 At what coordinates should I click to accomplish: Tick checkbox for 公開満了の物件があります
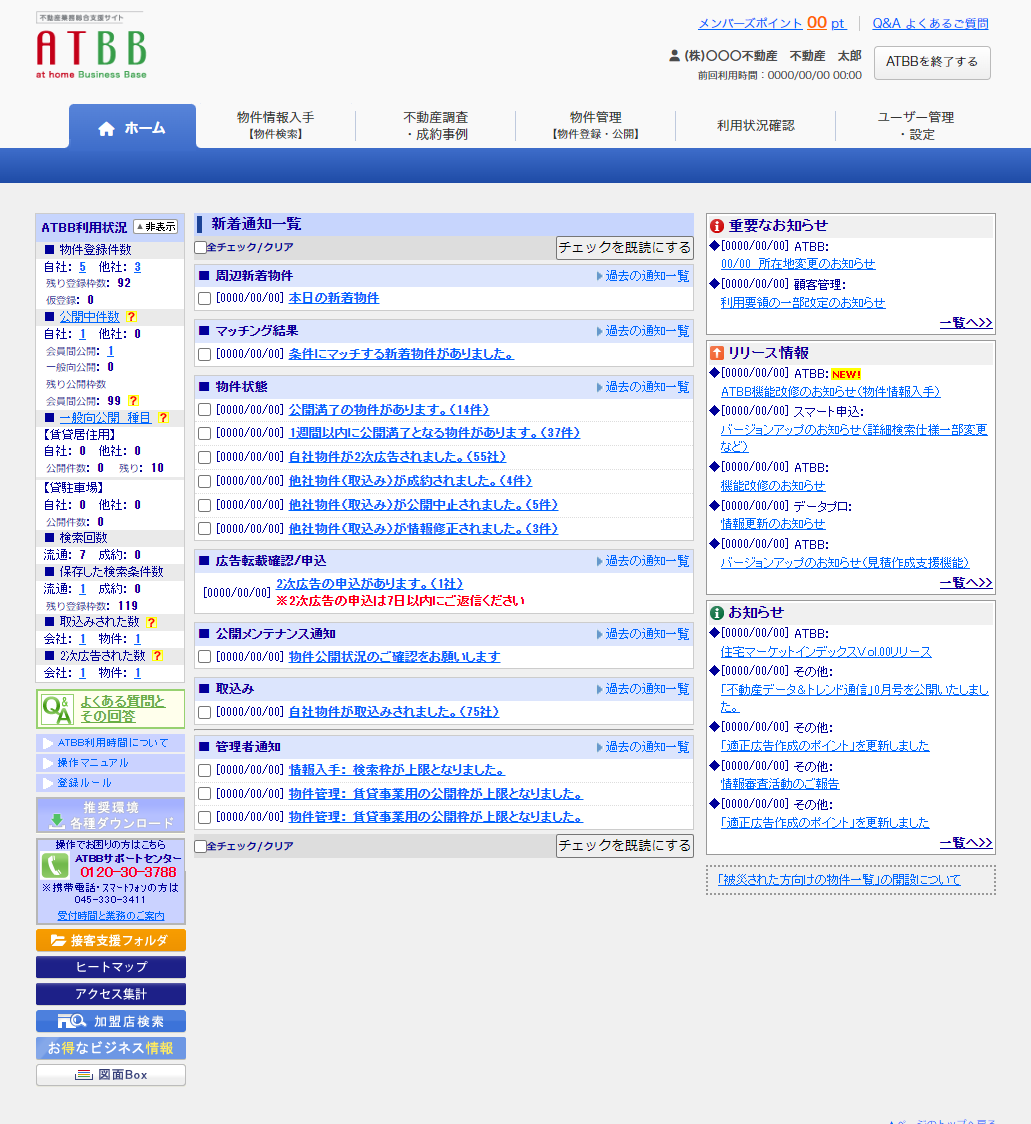pos(204,410)
